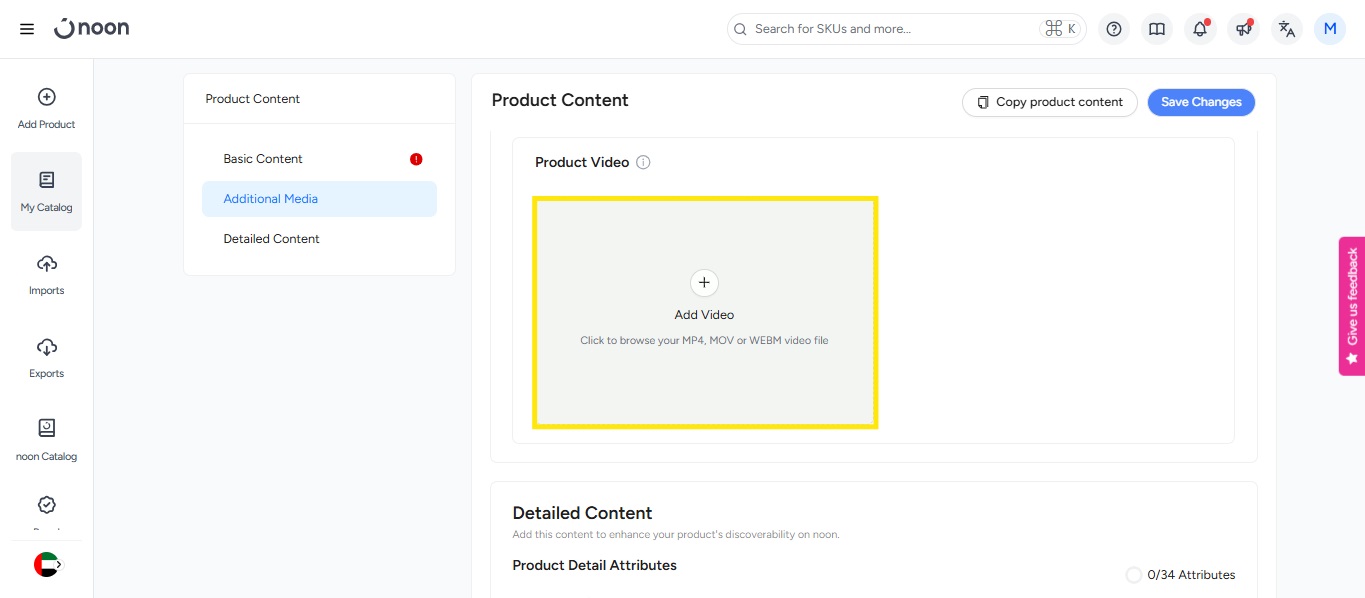The width and height of the screenshot is (1365, 598).
Task: Open the hamburger menu icon
Action: click(27, 29)
